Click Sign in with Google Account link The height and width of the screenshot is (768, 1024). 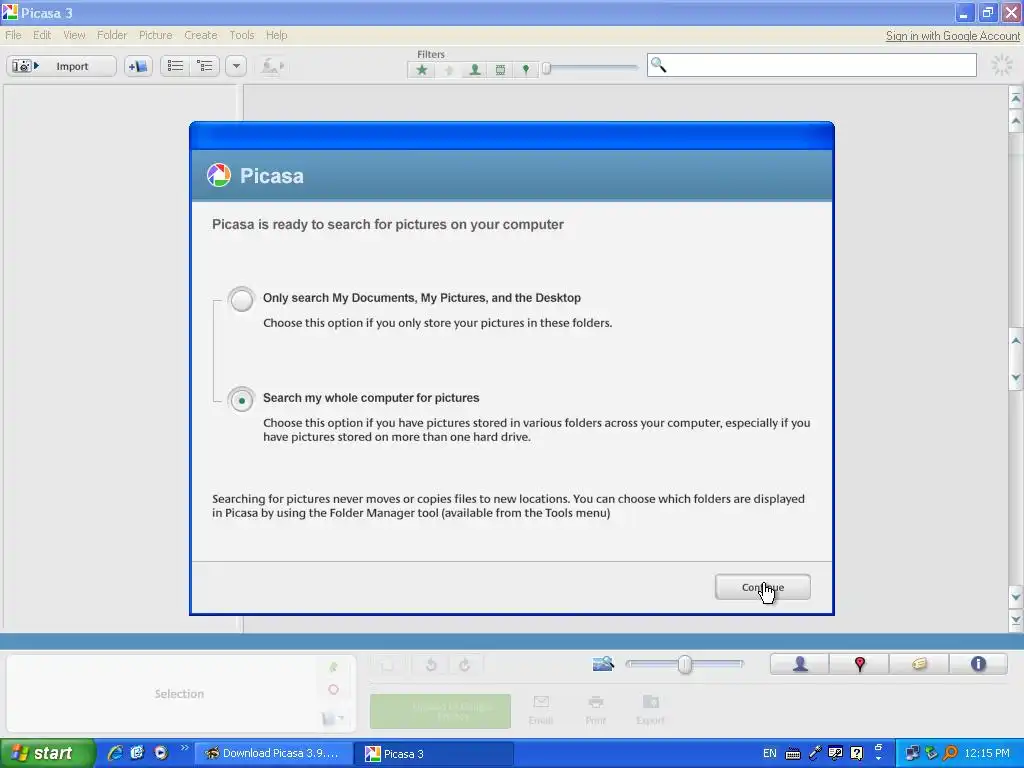coord(952,36)
